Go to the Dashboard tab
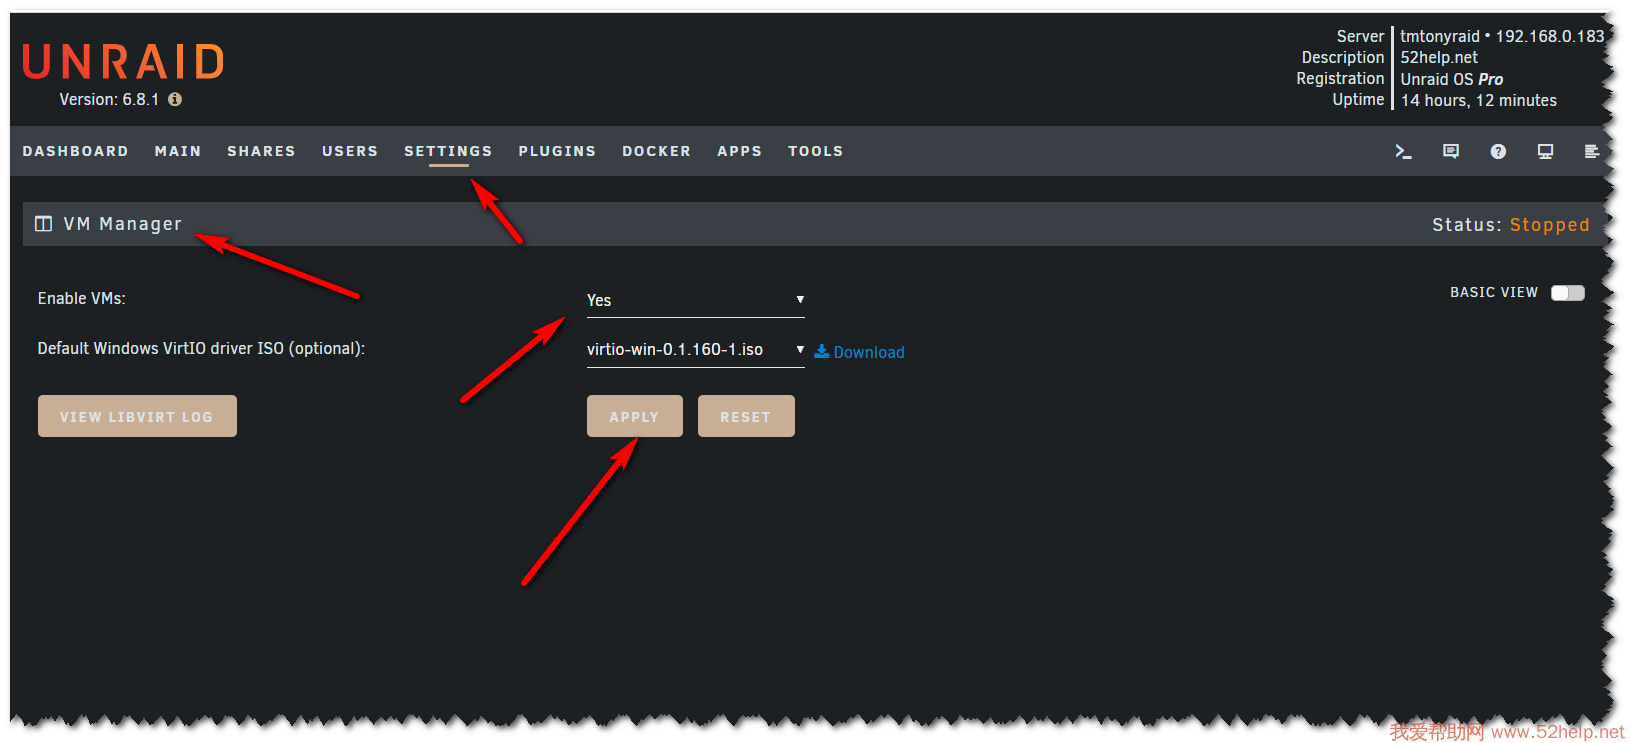This screenshot has width=1631, height=743. pos(75,151)
